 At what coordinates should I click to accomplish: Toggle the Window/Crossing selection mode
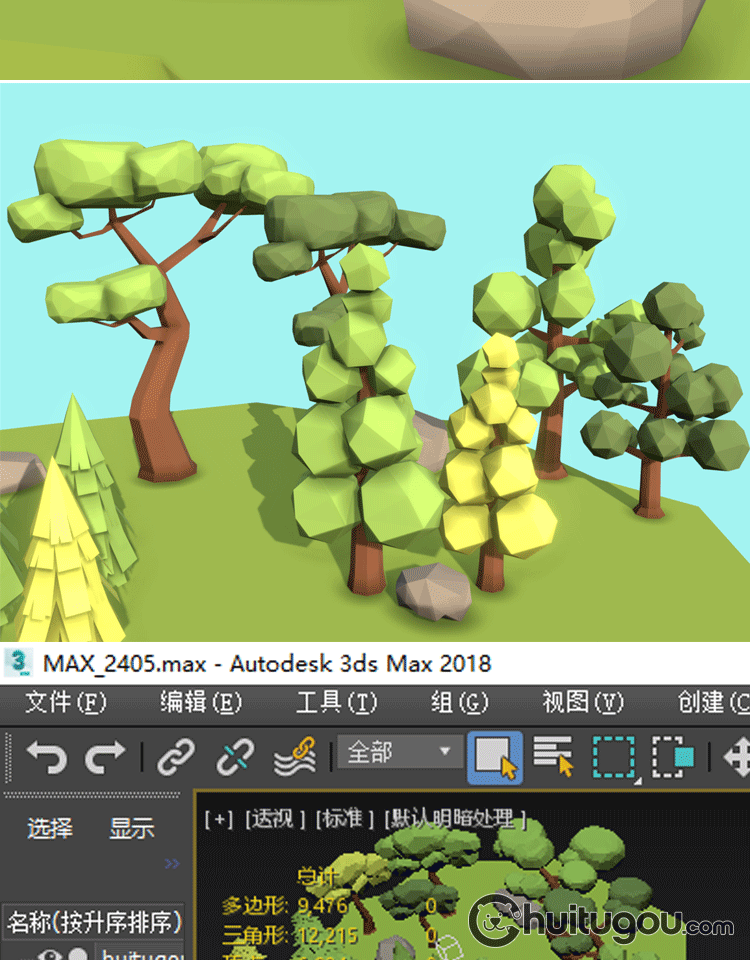click(673, 757)
